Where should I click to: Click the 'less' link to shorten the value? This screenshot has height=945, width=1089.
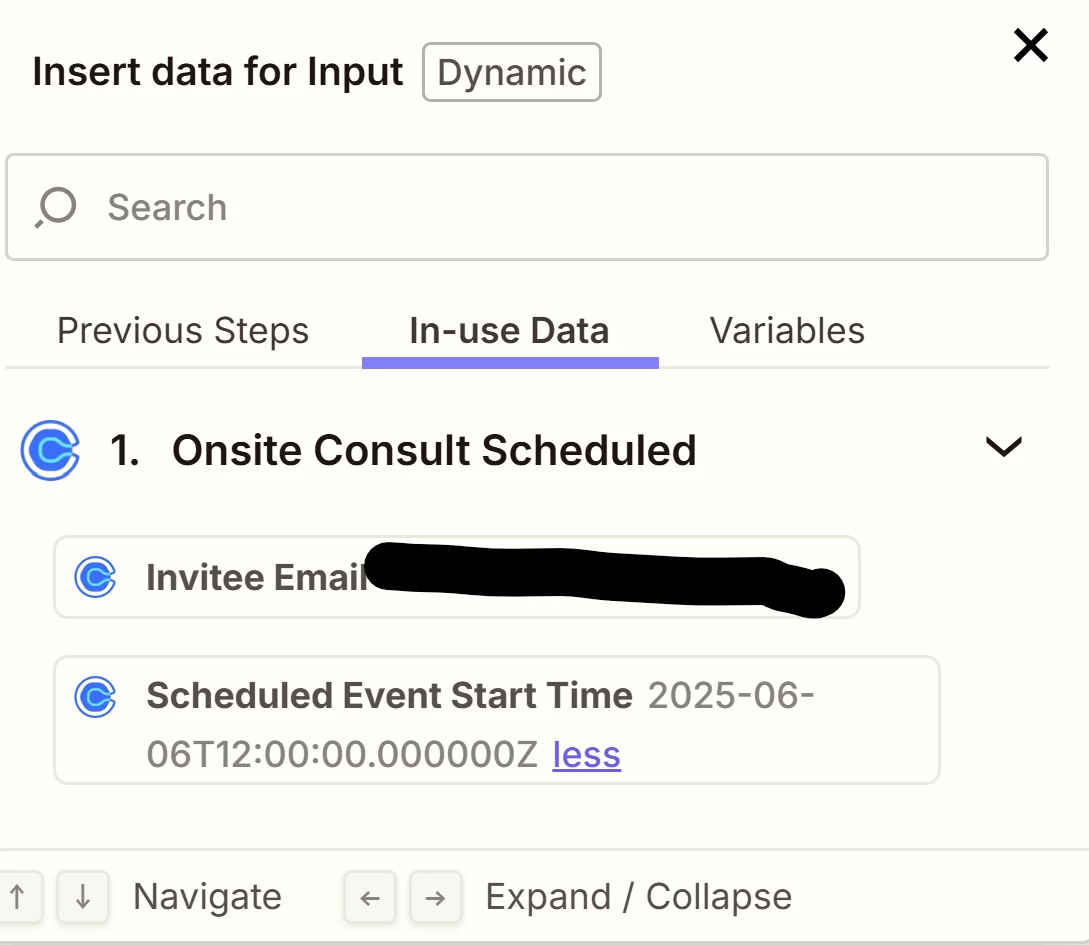pyautogui.click(x=586, y=755)
